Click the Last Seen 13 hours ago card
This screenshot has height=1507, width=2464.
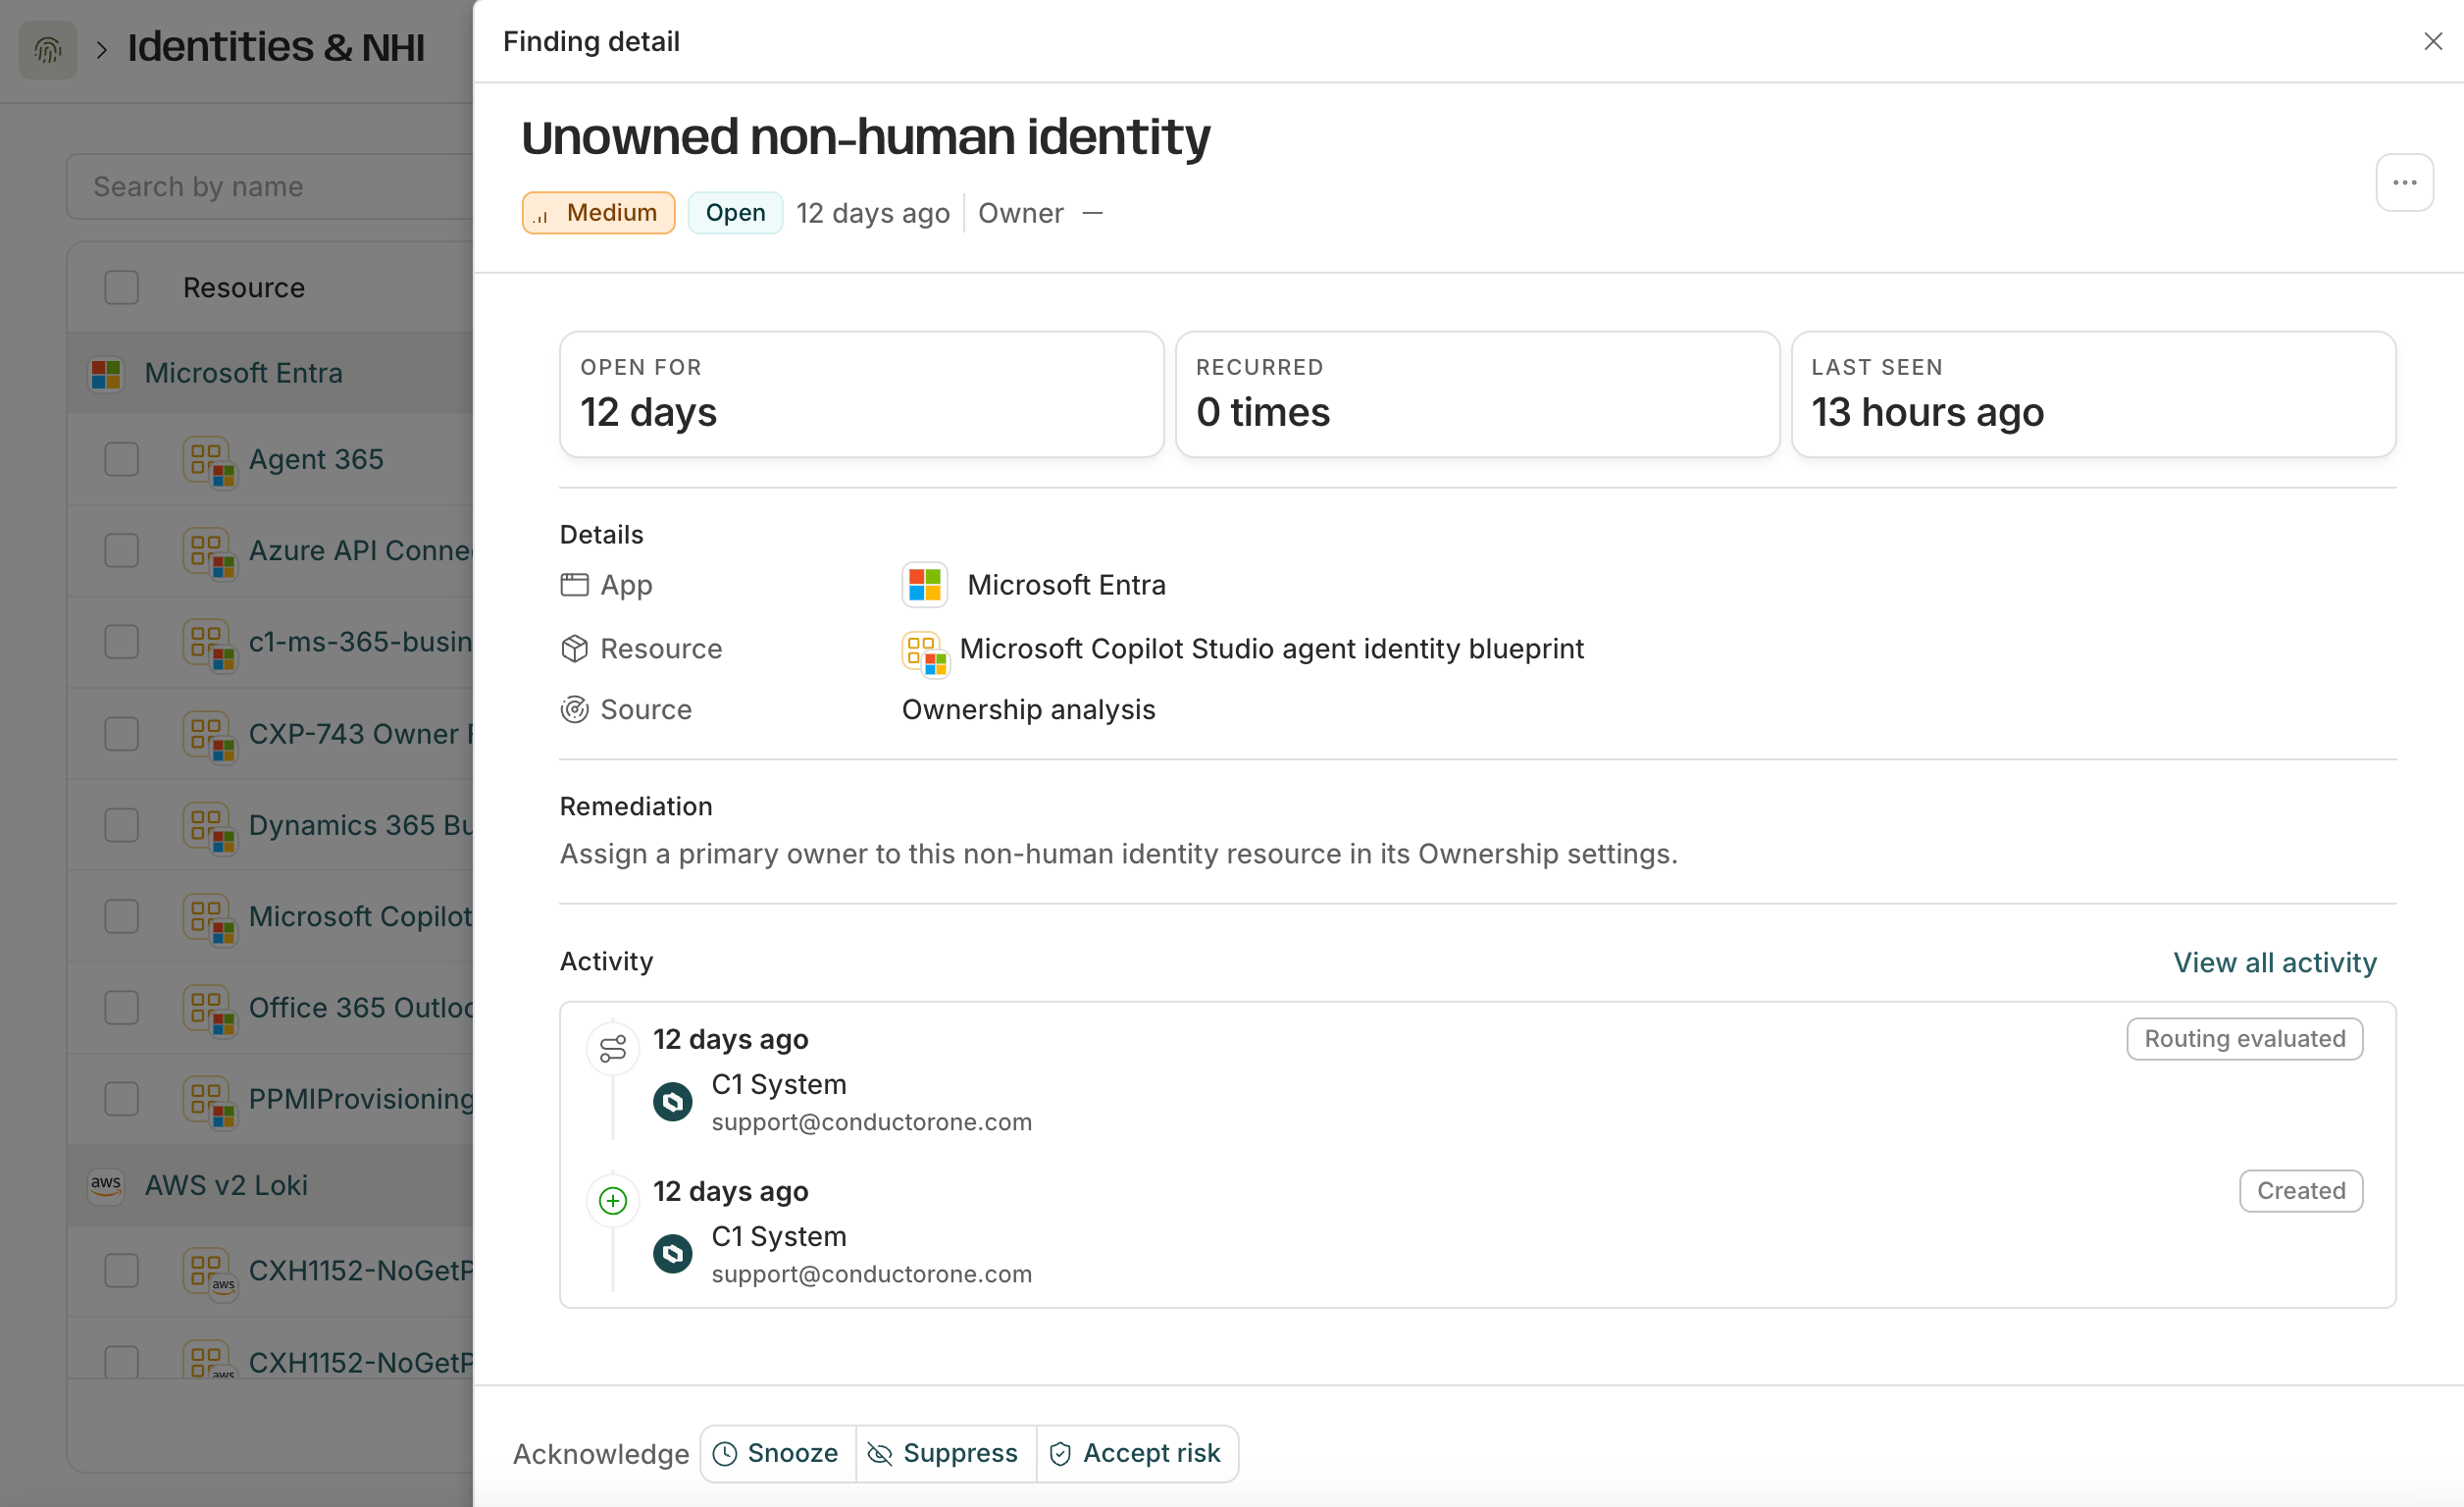(x=2094, y=395)
